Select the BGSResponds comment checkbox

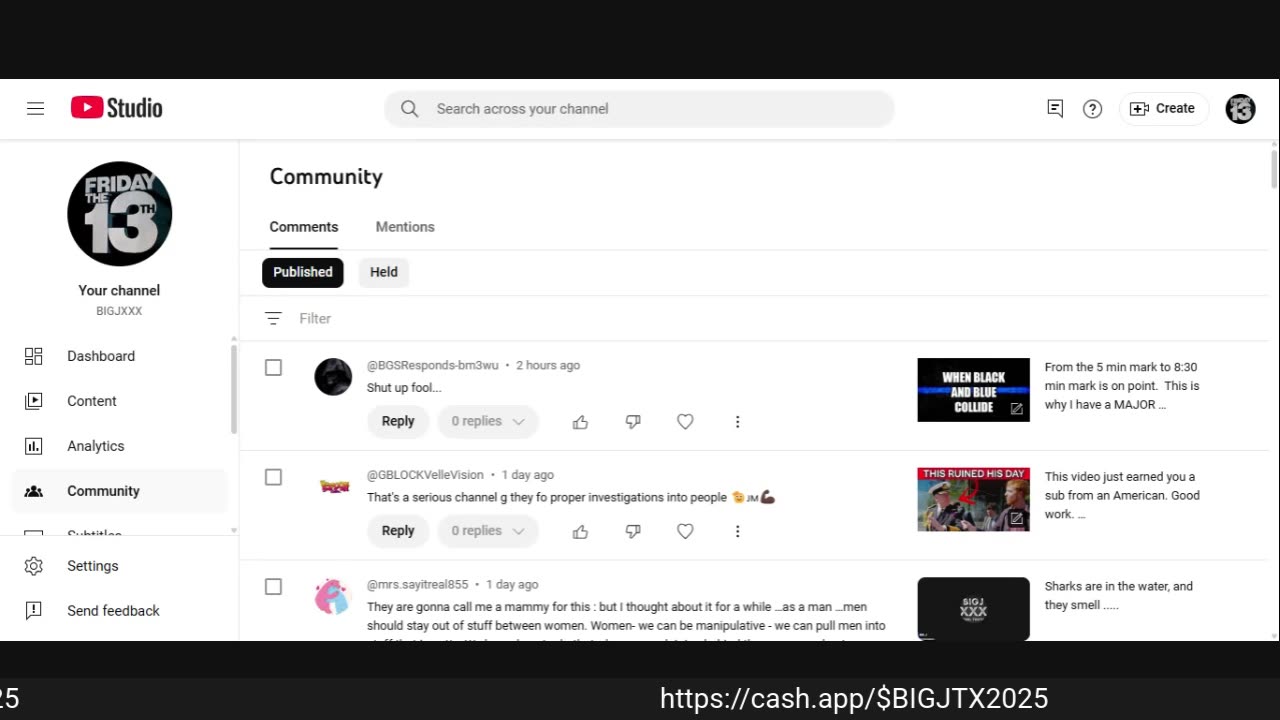pos(273,368)
